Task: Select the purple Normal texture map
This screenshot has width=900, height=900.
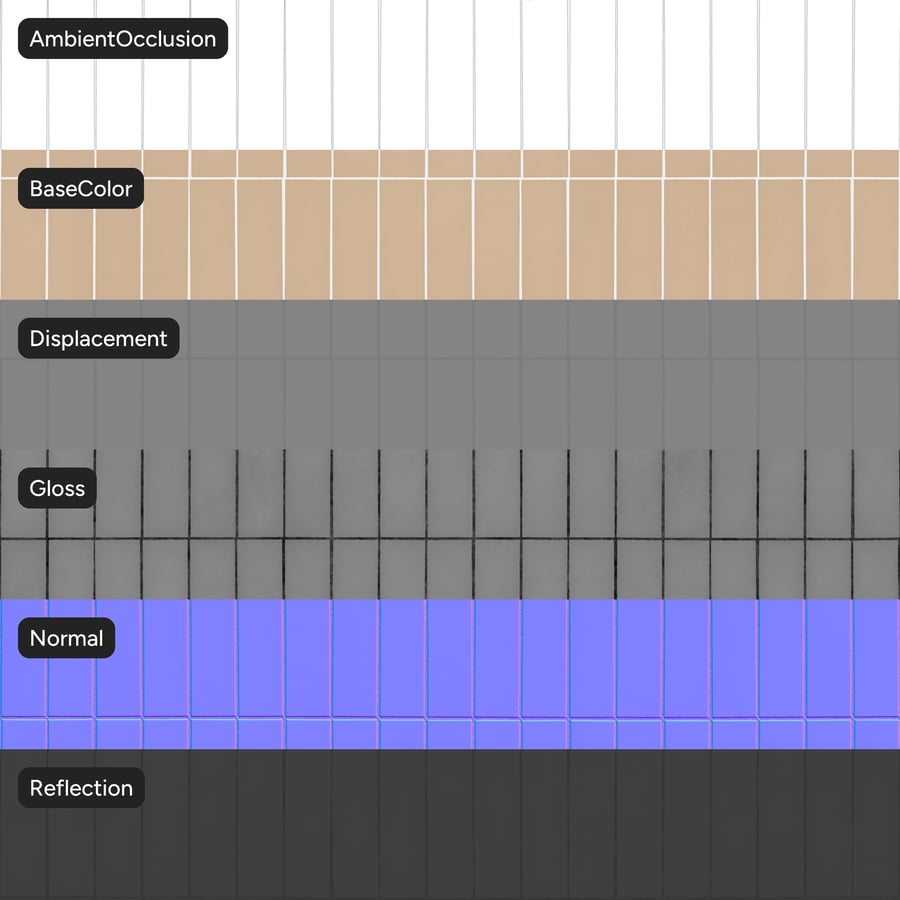Action: 450,674
